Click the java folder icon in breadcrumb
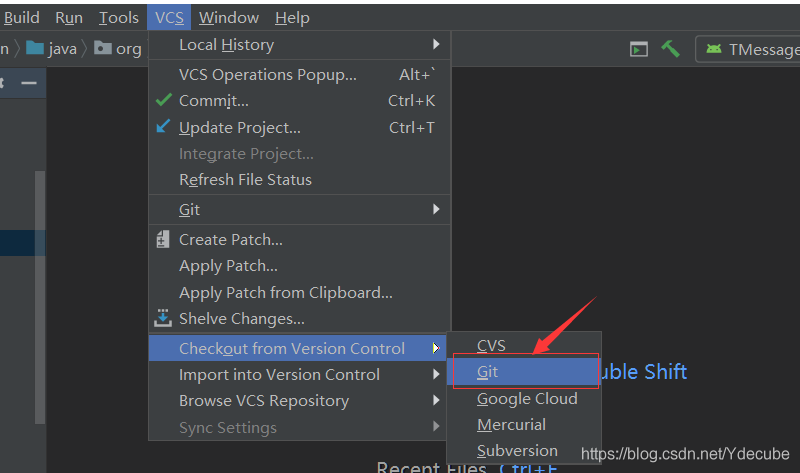The height and width of the screenshot is (473, 800). coord(35,48)
